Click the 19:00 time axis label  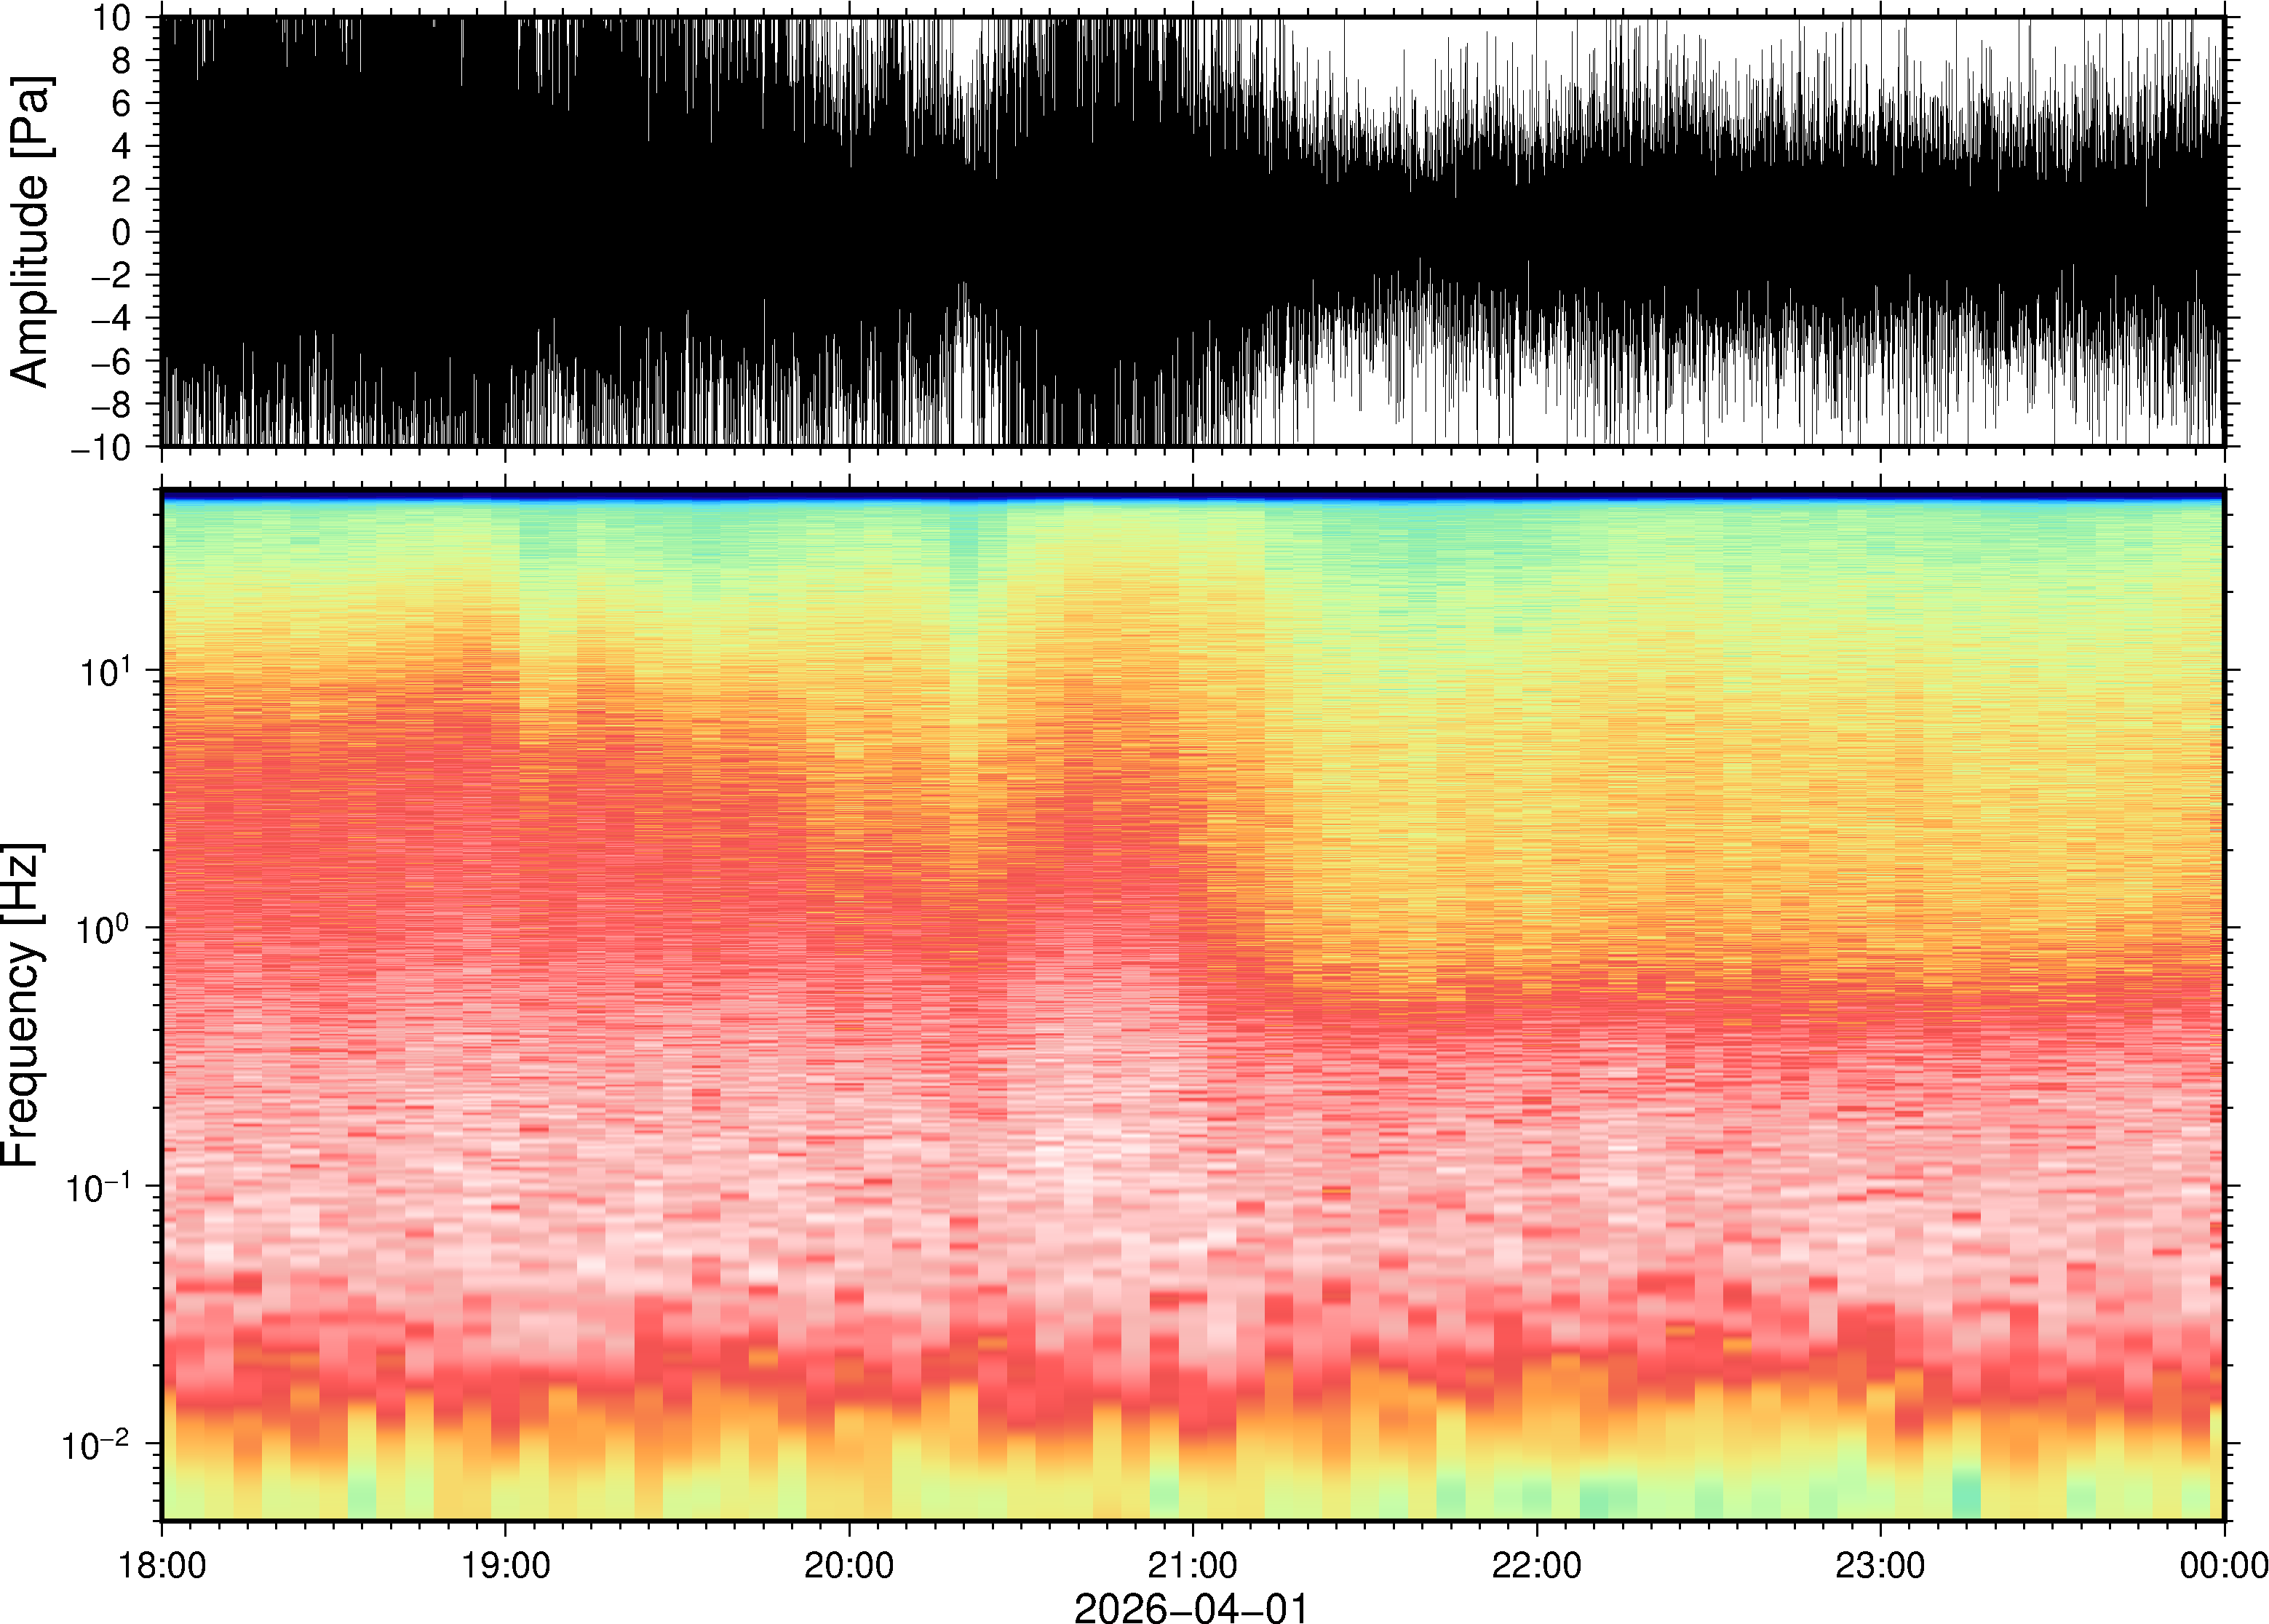505,1565
